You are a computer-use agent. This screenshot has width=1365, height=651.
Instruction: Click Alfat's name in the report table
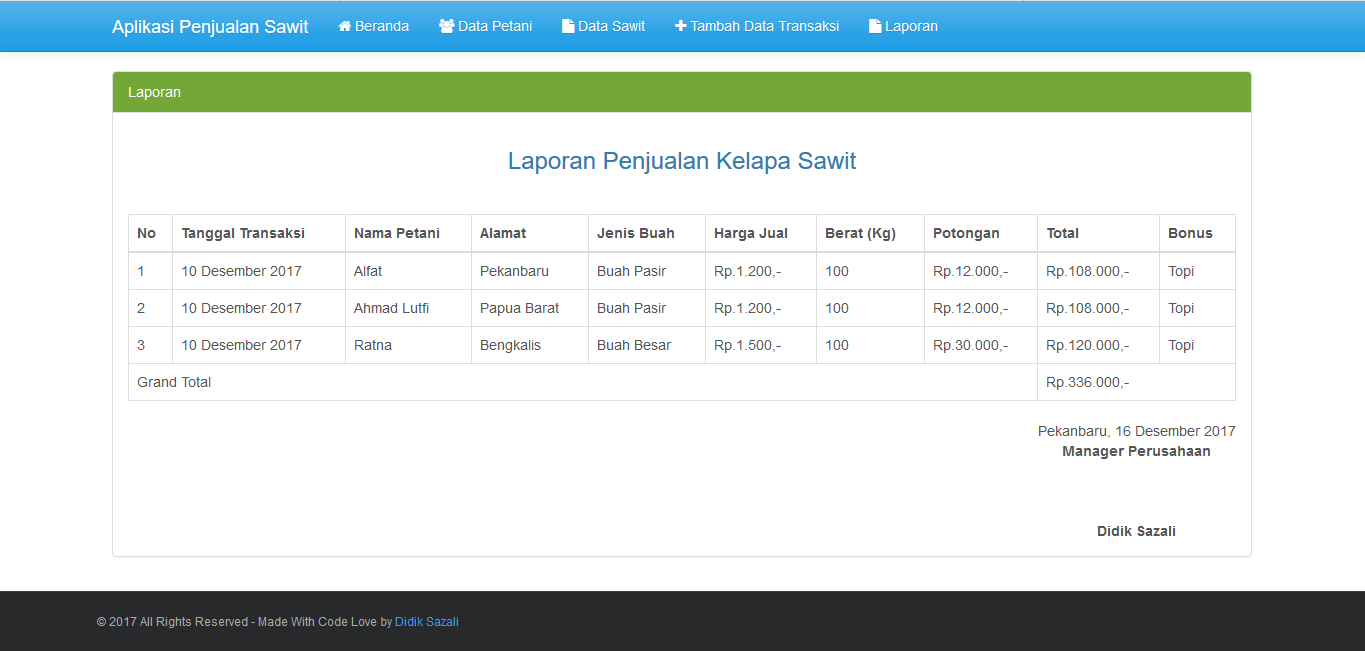coord(370,270)
